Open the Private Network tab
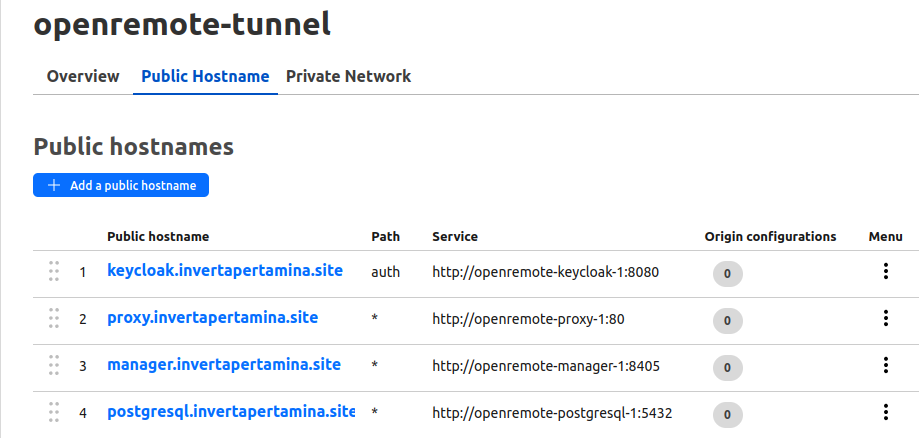This screenshot has height=438, width=919. [x=348, y=76]
